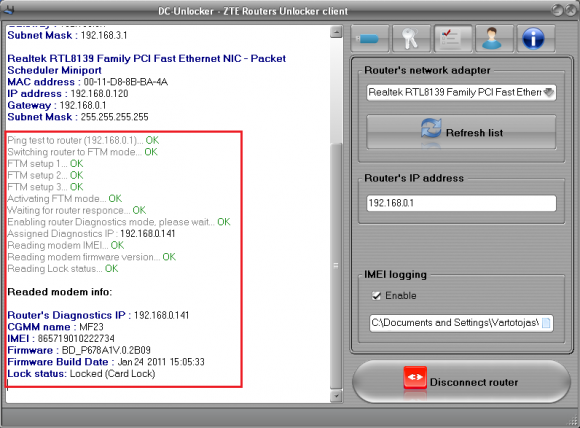
Task: Click the 'Reading modem IMEI' line
Action: [65, 245]
